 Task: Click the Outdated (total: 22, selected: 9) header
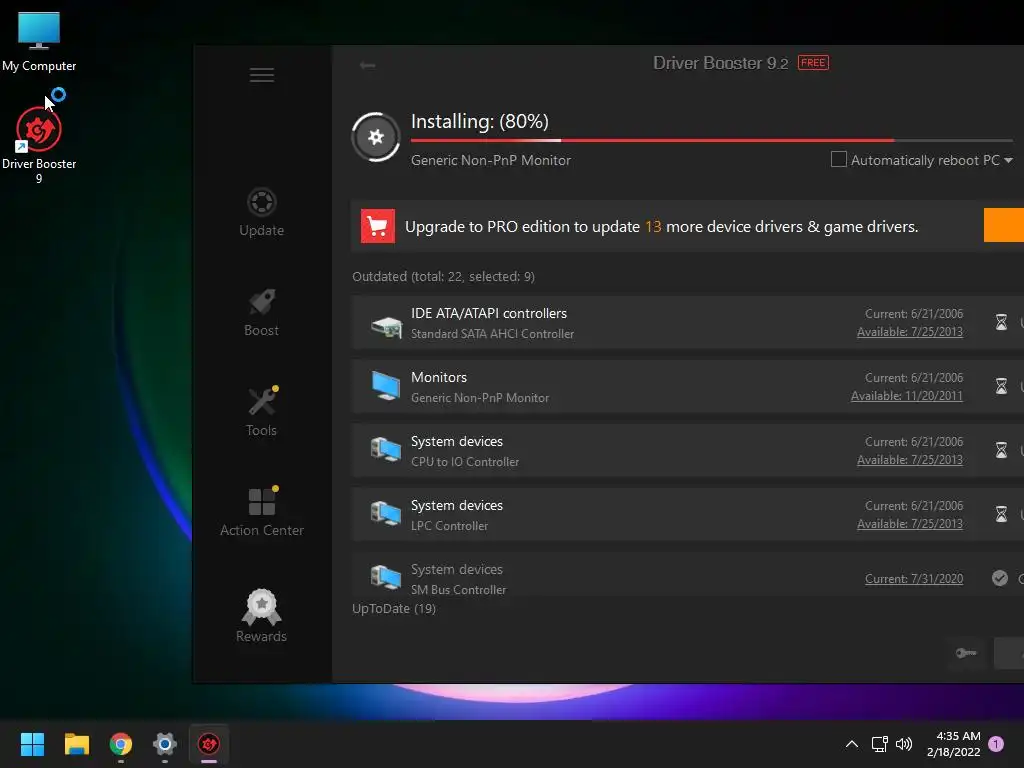(443, 276)
